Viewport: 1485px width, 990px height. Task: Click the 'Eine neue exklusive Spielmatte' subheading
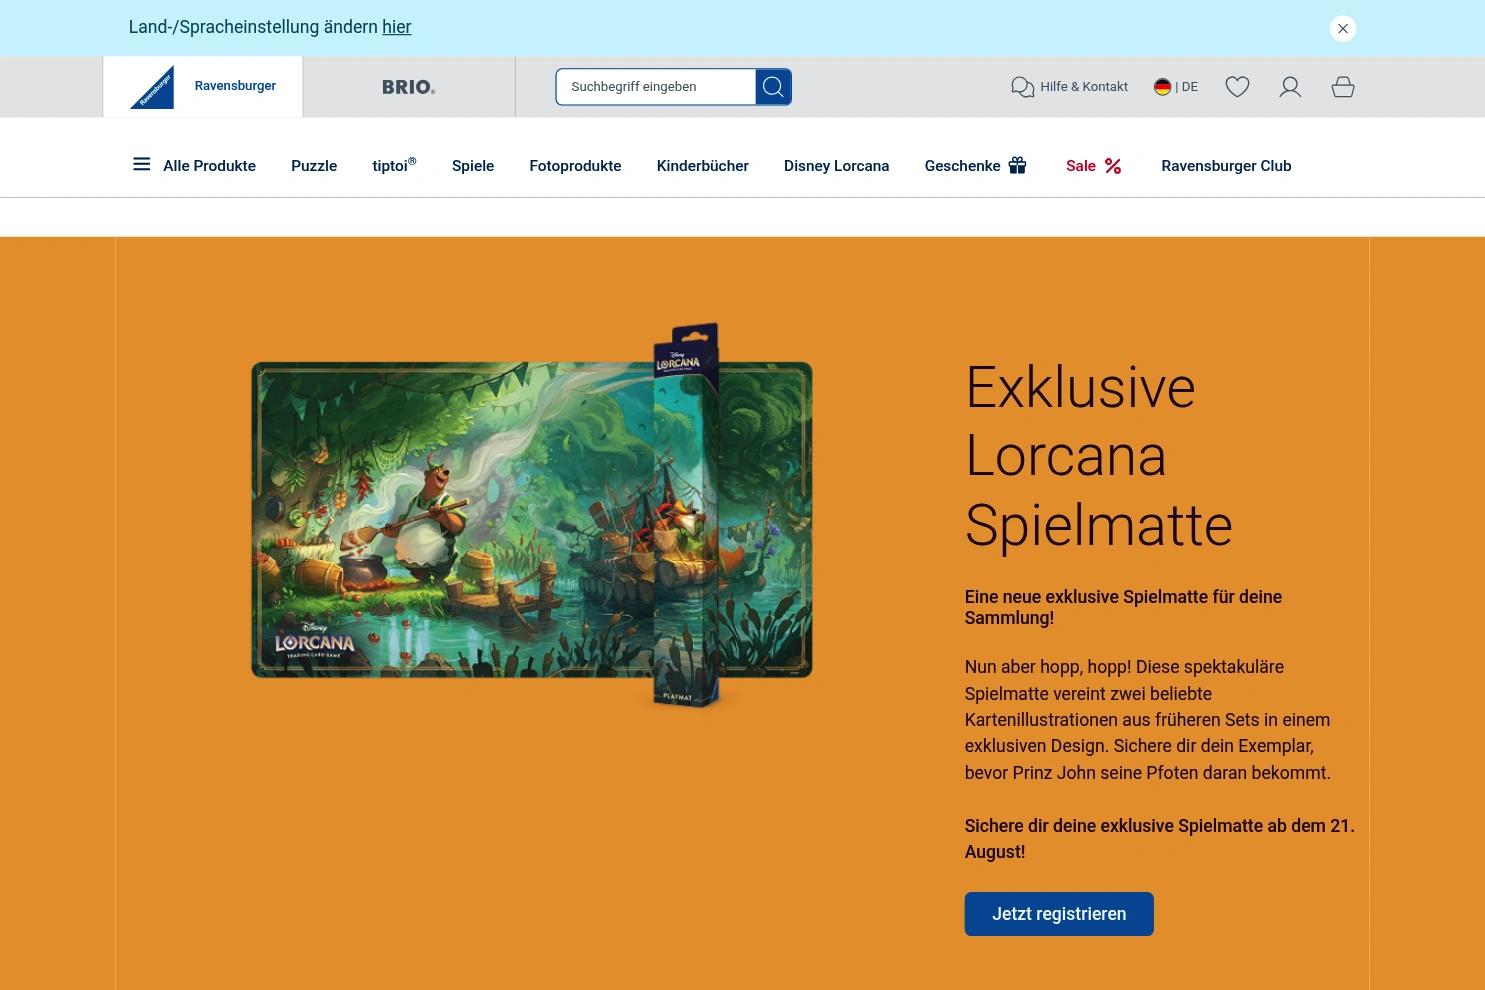tap(1123, 607)
